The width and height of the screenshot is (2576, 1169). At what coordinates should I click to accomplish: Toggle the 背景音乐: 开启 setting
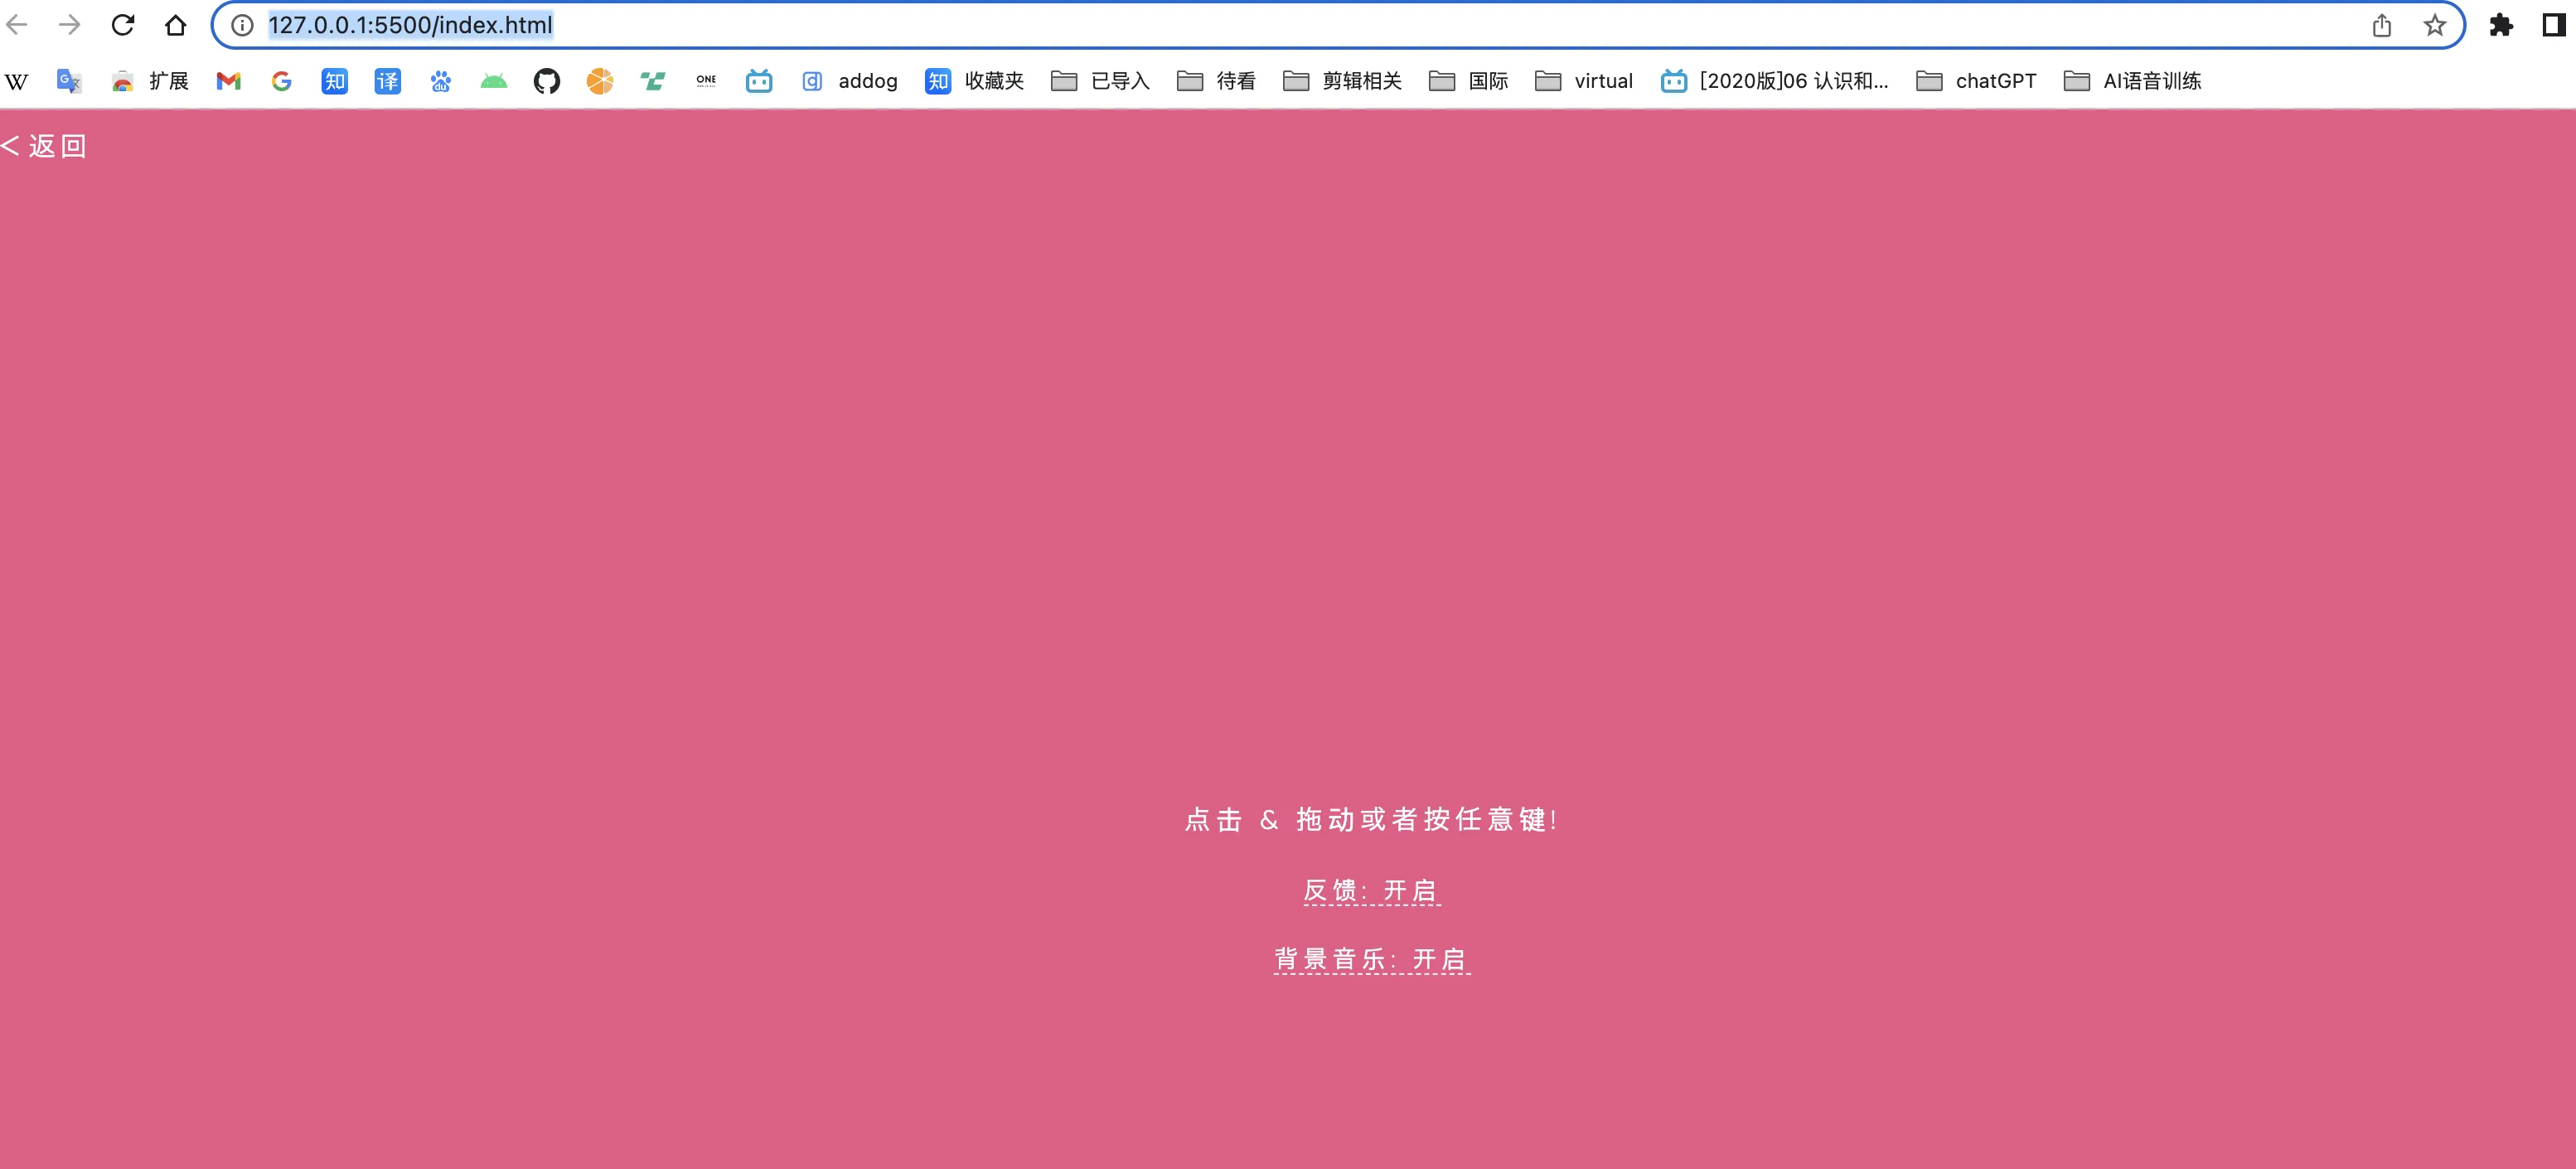(x=1371, y=959)
